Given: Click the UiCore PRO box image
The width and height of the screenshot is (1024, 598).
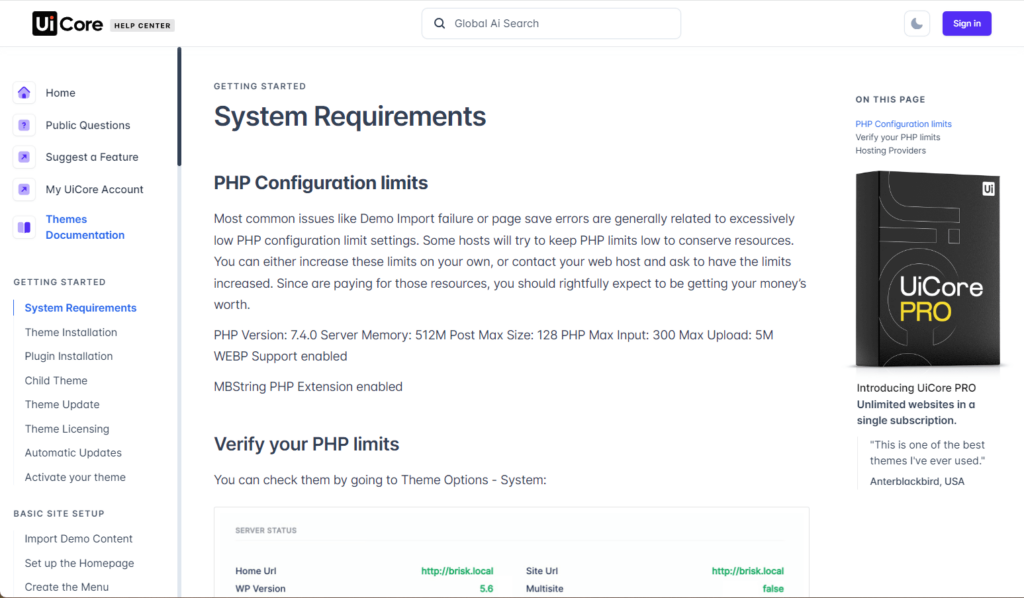Looking at the screenshot, I should [x=927, y=270].
